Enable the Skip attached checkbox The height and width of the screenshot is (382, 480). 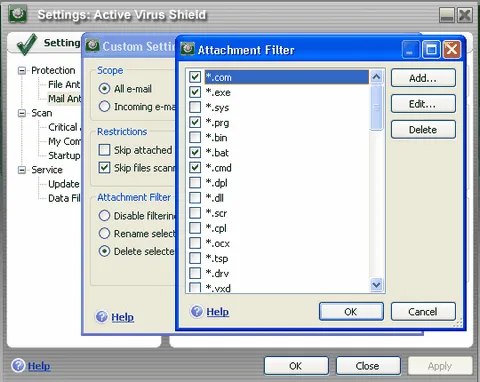(104, 150)
